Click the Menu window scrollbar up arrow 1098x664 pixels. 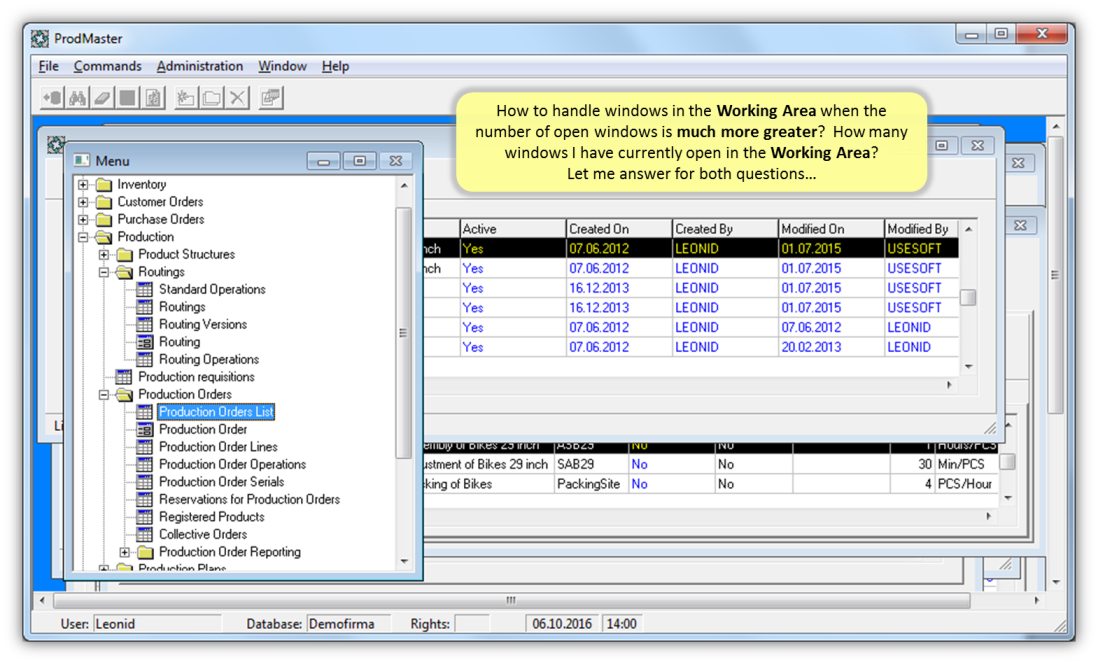(x=404, y=186)
